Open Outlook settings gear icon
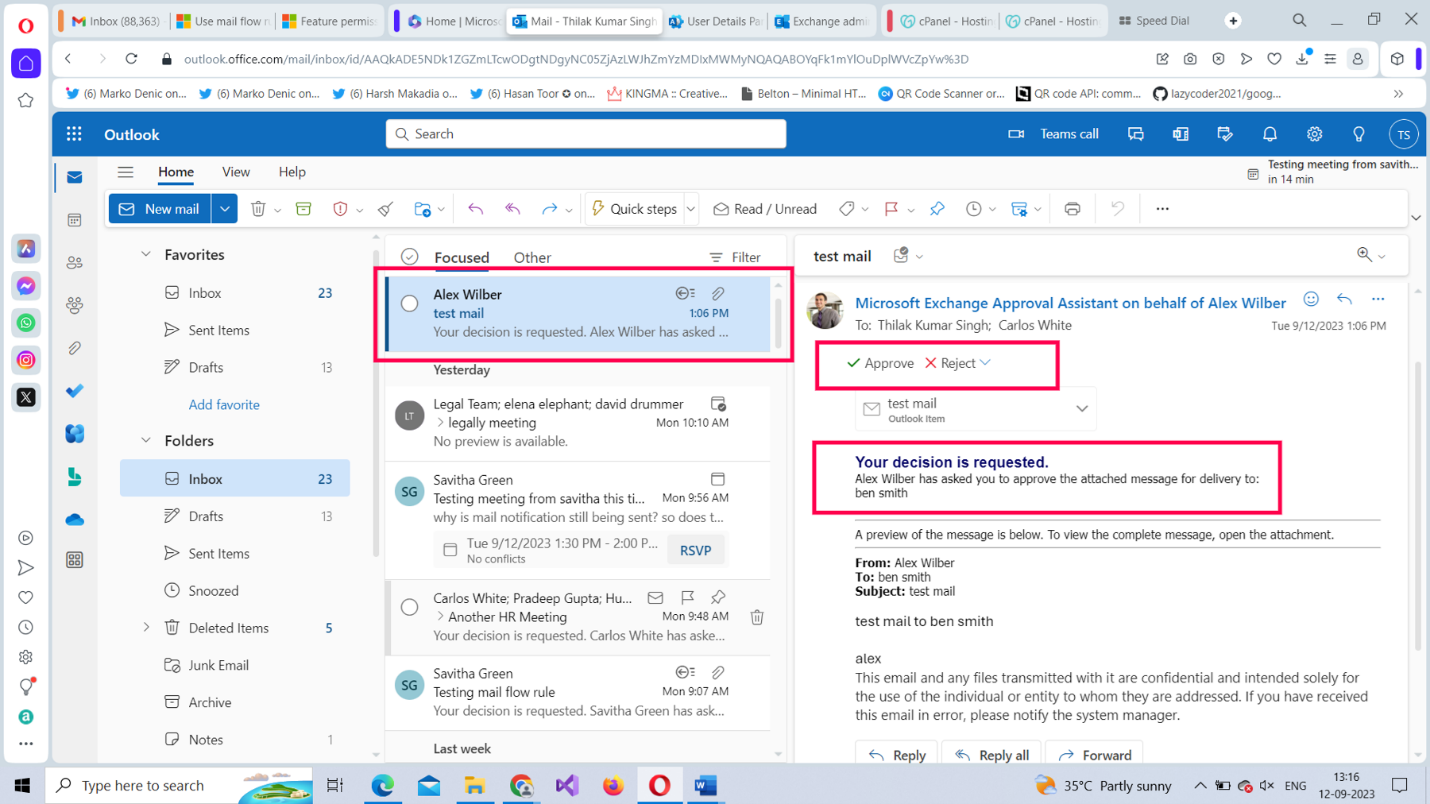1430x804 pixels. coord(1314,134)
